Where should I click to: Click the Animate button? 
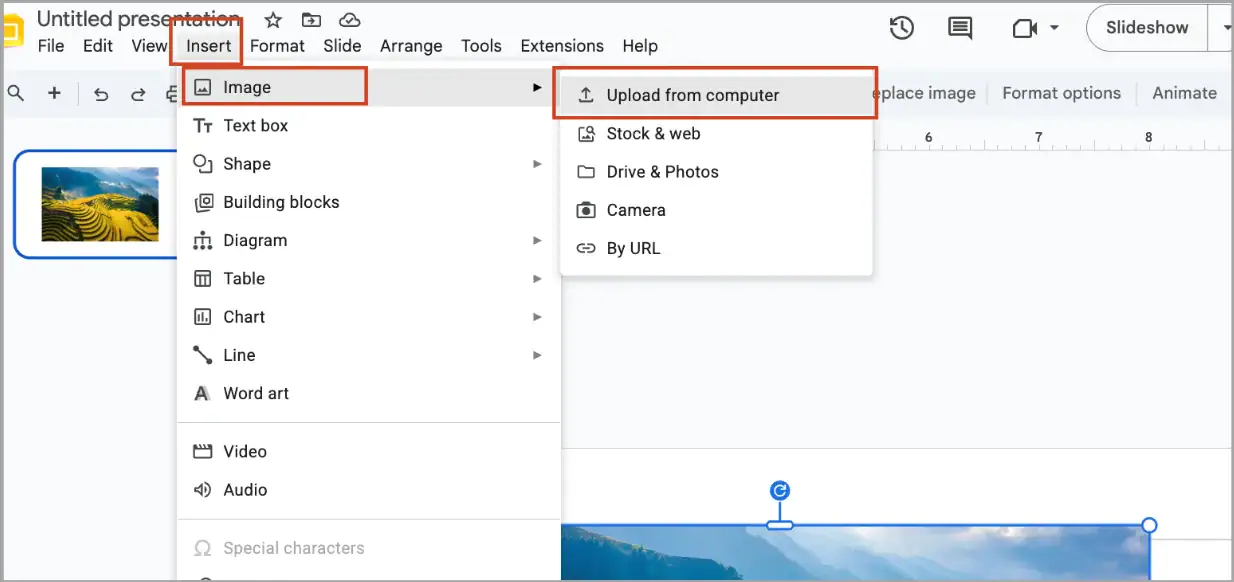coord(1185,93)
